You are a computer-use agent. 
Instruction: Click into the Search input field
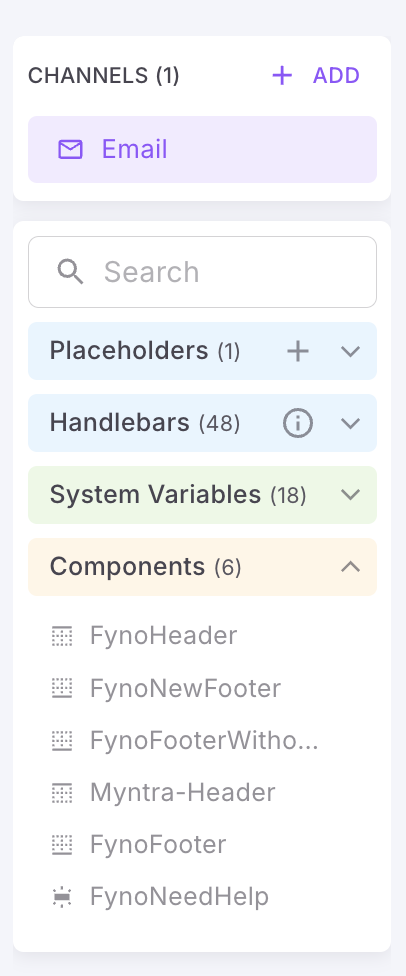[x=202, y=272]
